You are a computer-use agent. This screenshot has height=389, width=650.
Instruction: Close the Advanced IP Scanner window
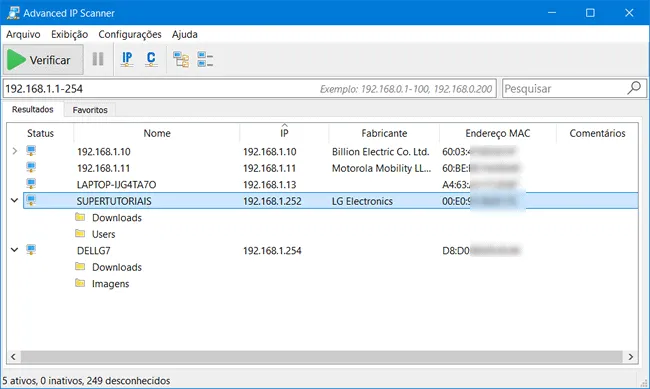point(629,12)
